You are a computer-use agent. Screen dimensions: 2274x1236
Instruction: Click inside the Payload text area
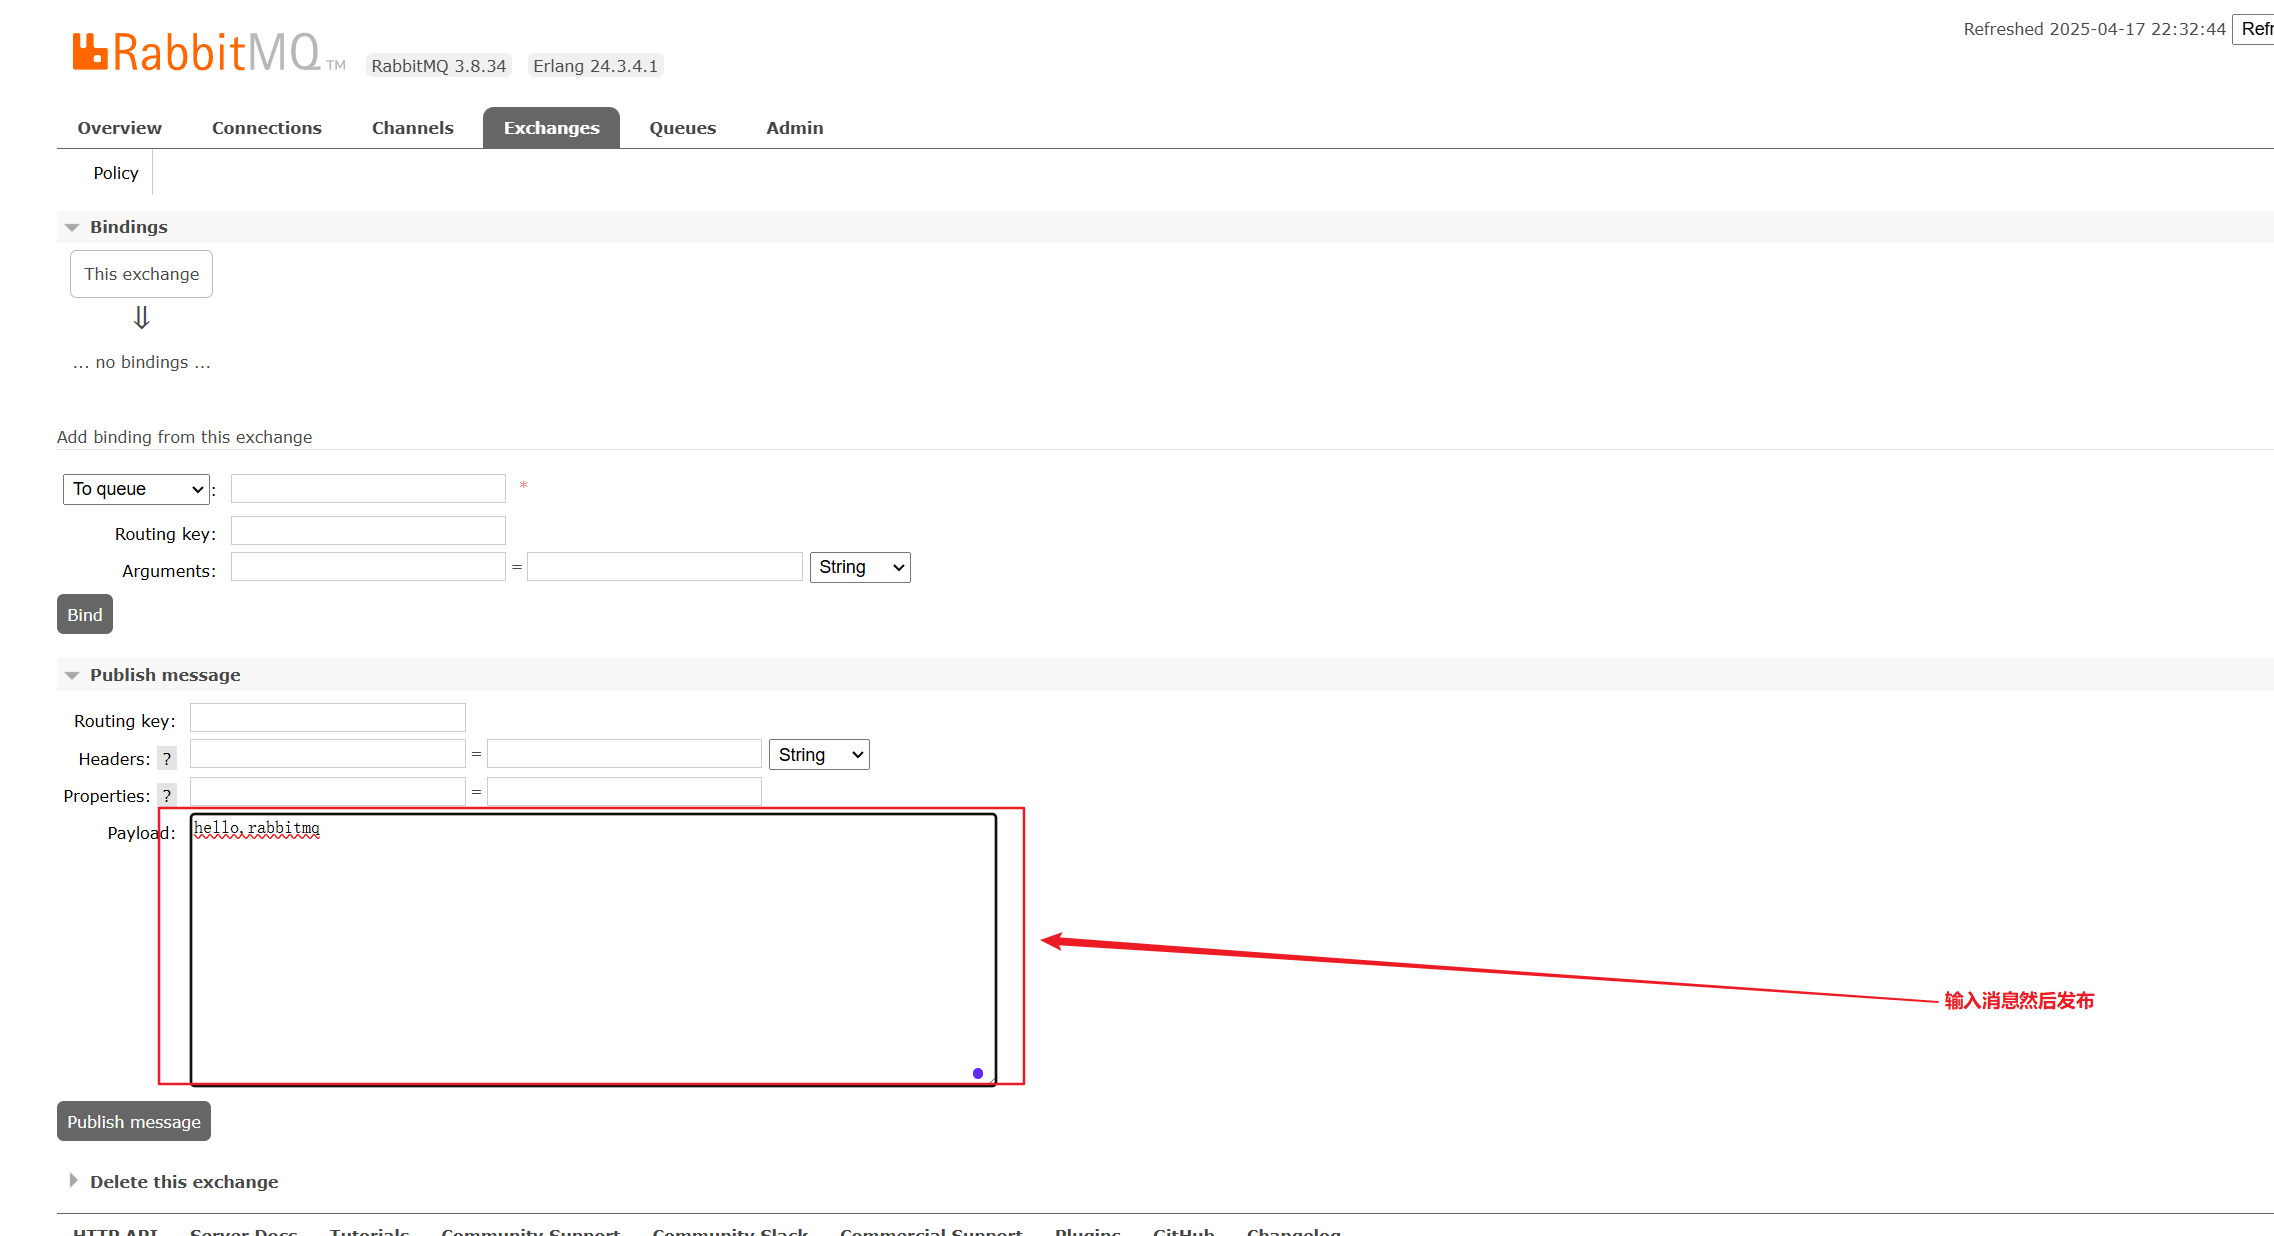click(592, 950)
